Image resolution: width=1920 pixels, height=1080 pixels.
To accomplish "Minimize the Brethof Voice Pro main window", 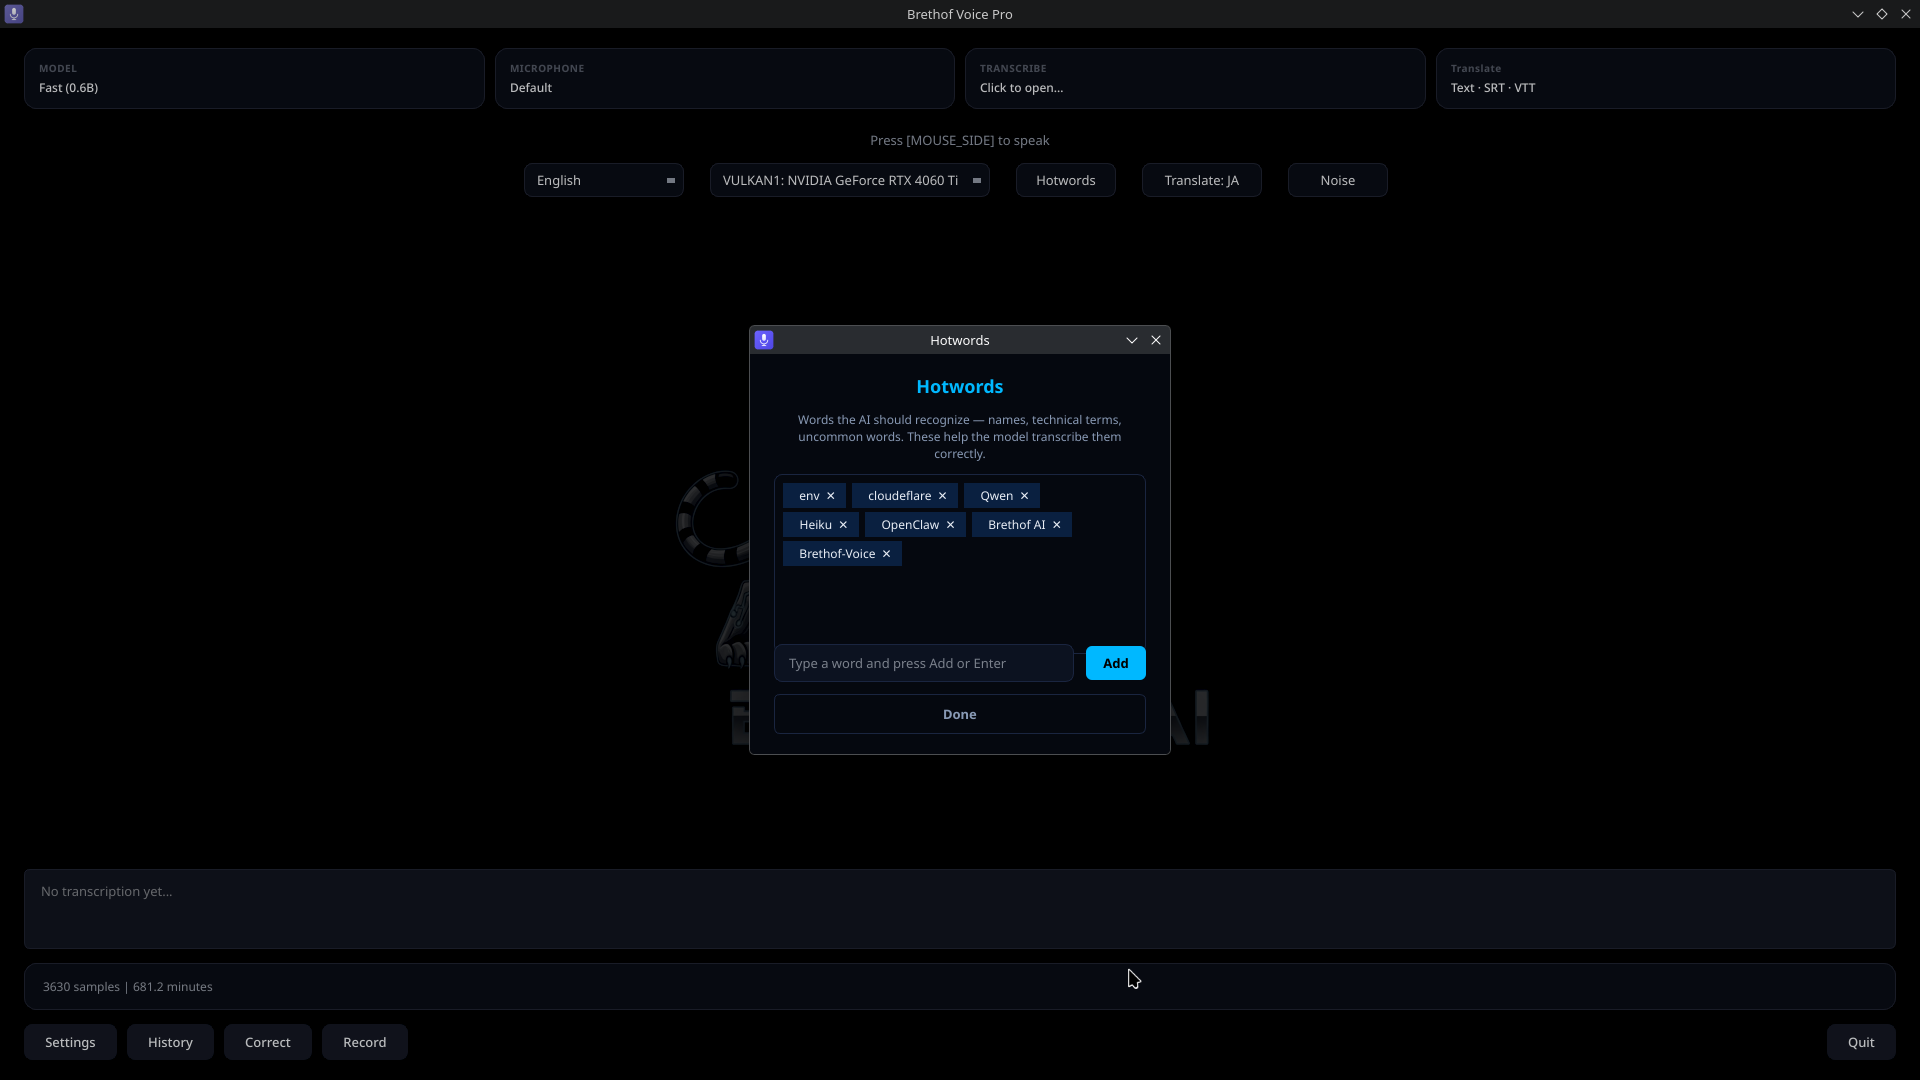I will 1858,14.
